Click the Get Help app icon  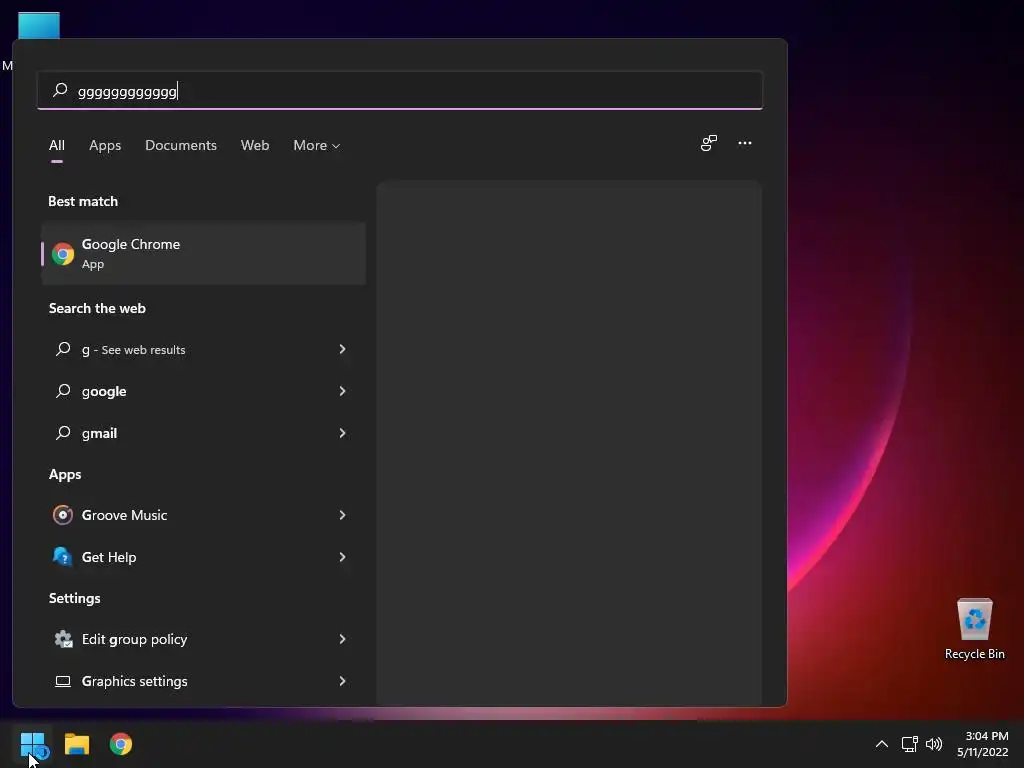[x=63, y=557]
